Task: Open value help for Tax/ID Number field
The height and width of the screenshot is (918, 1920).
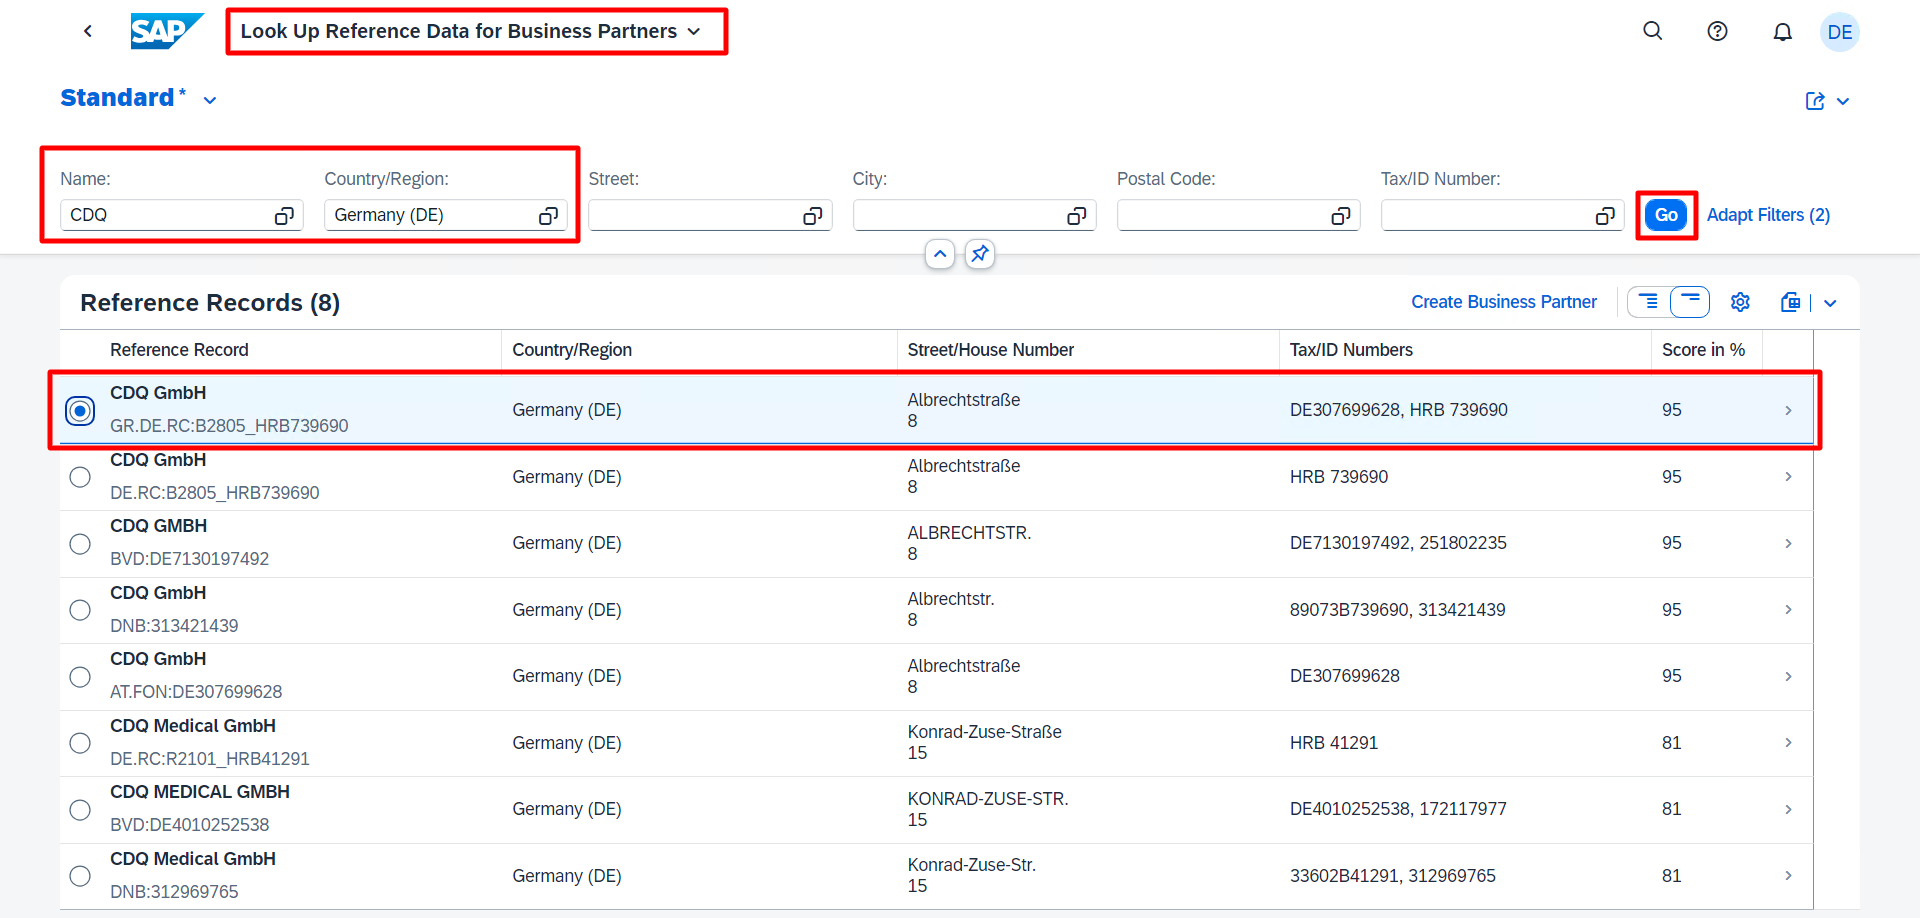Action: click(x=1605, y=216)
